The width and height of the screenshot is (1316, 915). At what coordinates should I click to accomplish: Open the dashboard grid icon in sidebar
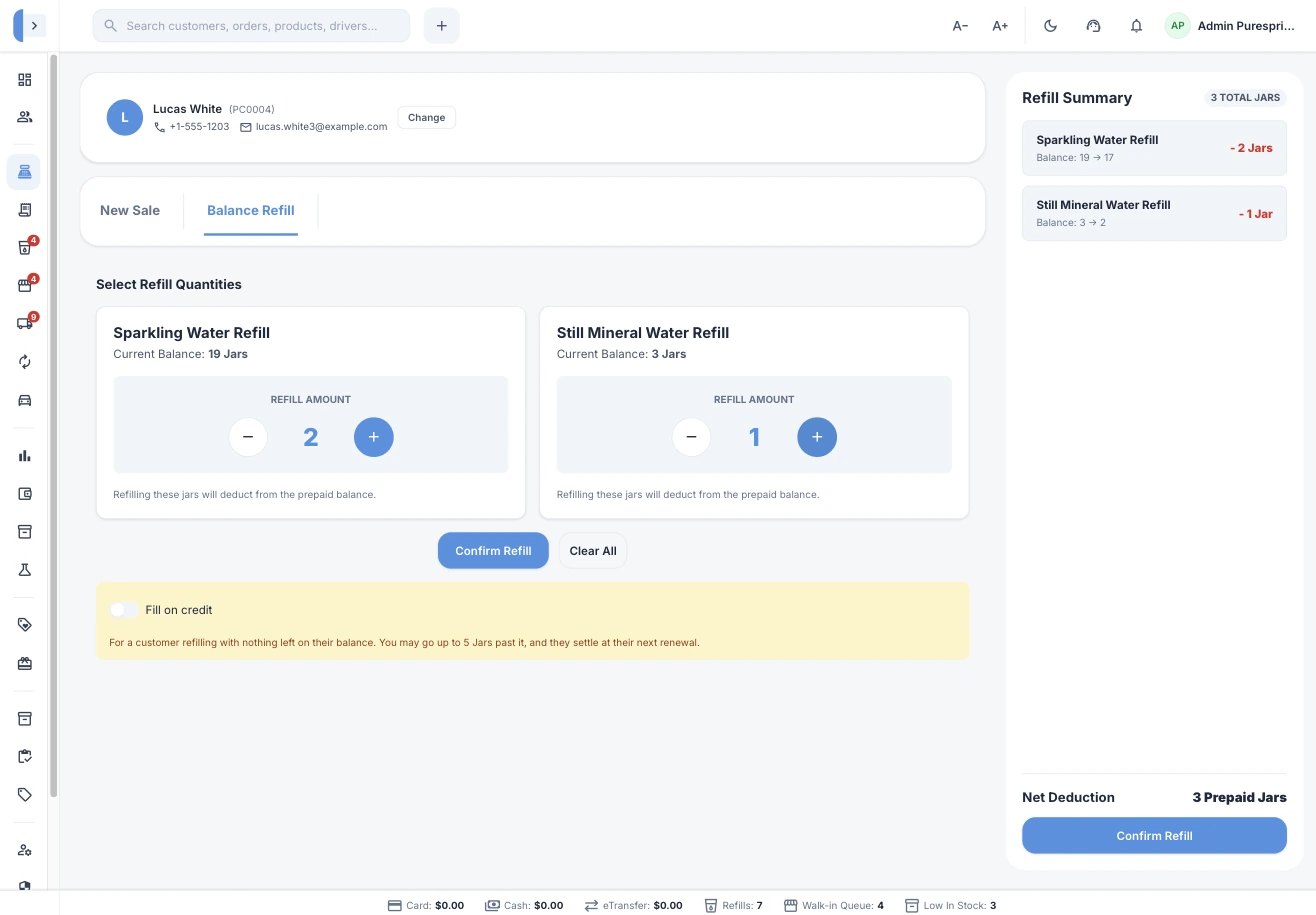click(x=25, y=80)
